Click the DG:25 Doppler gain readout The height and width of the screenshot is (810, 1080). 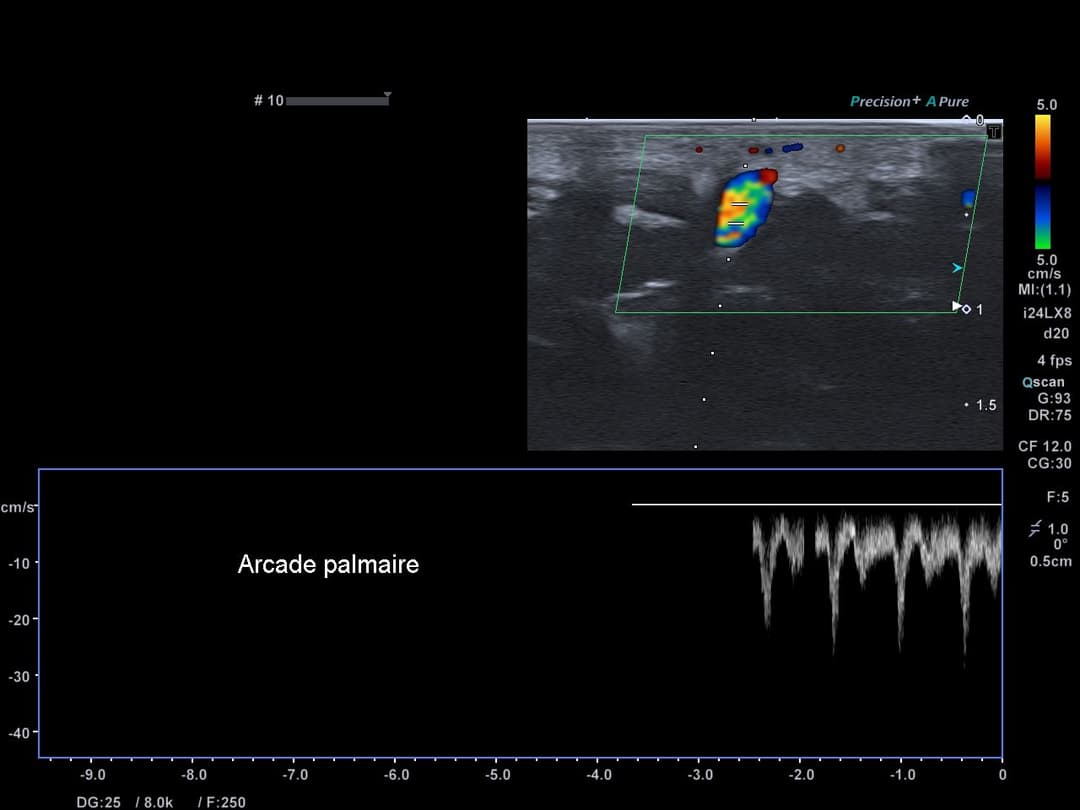(98, 802)
